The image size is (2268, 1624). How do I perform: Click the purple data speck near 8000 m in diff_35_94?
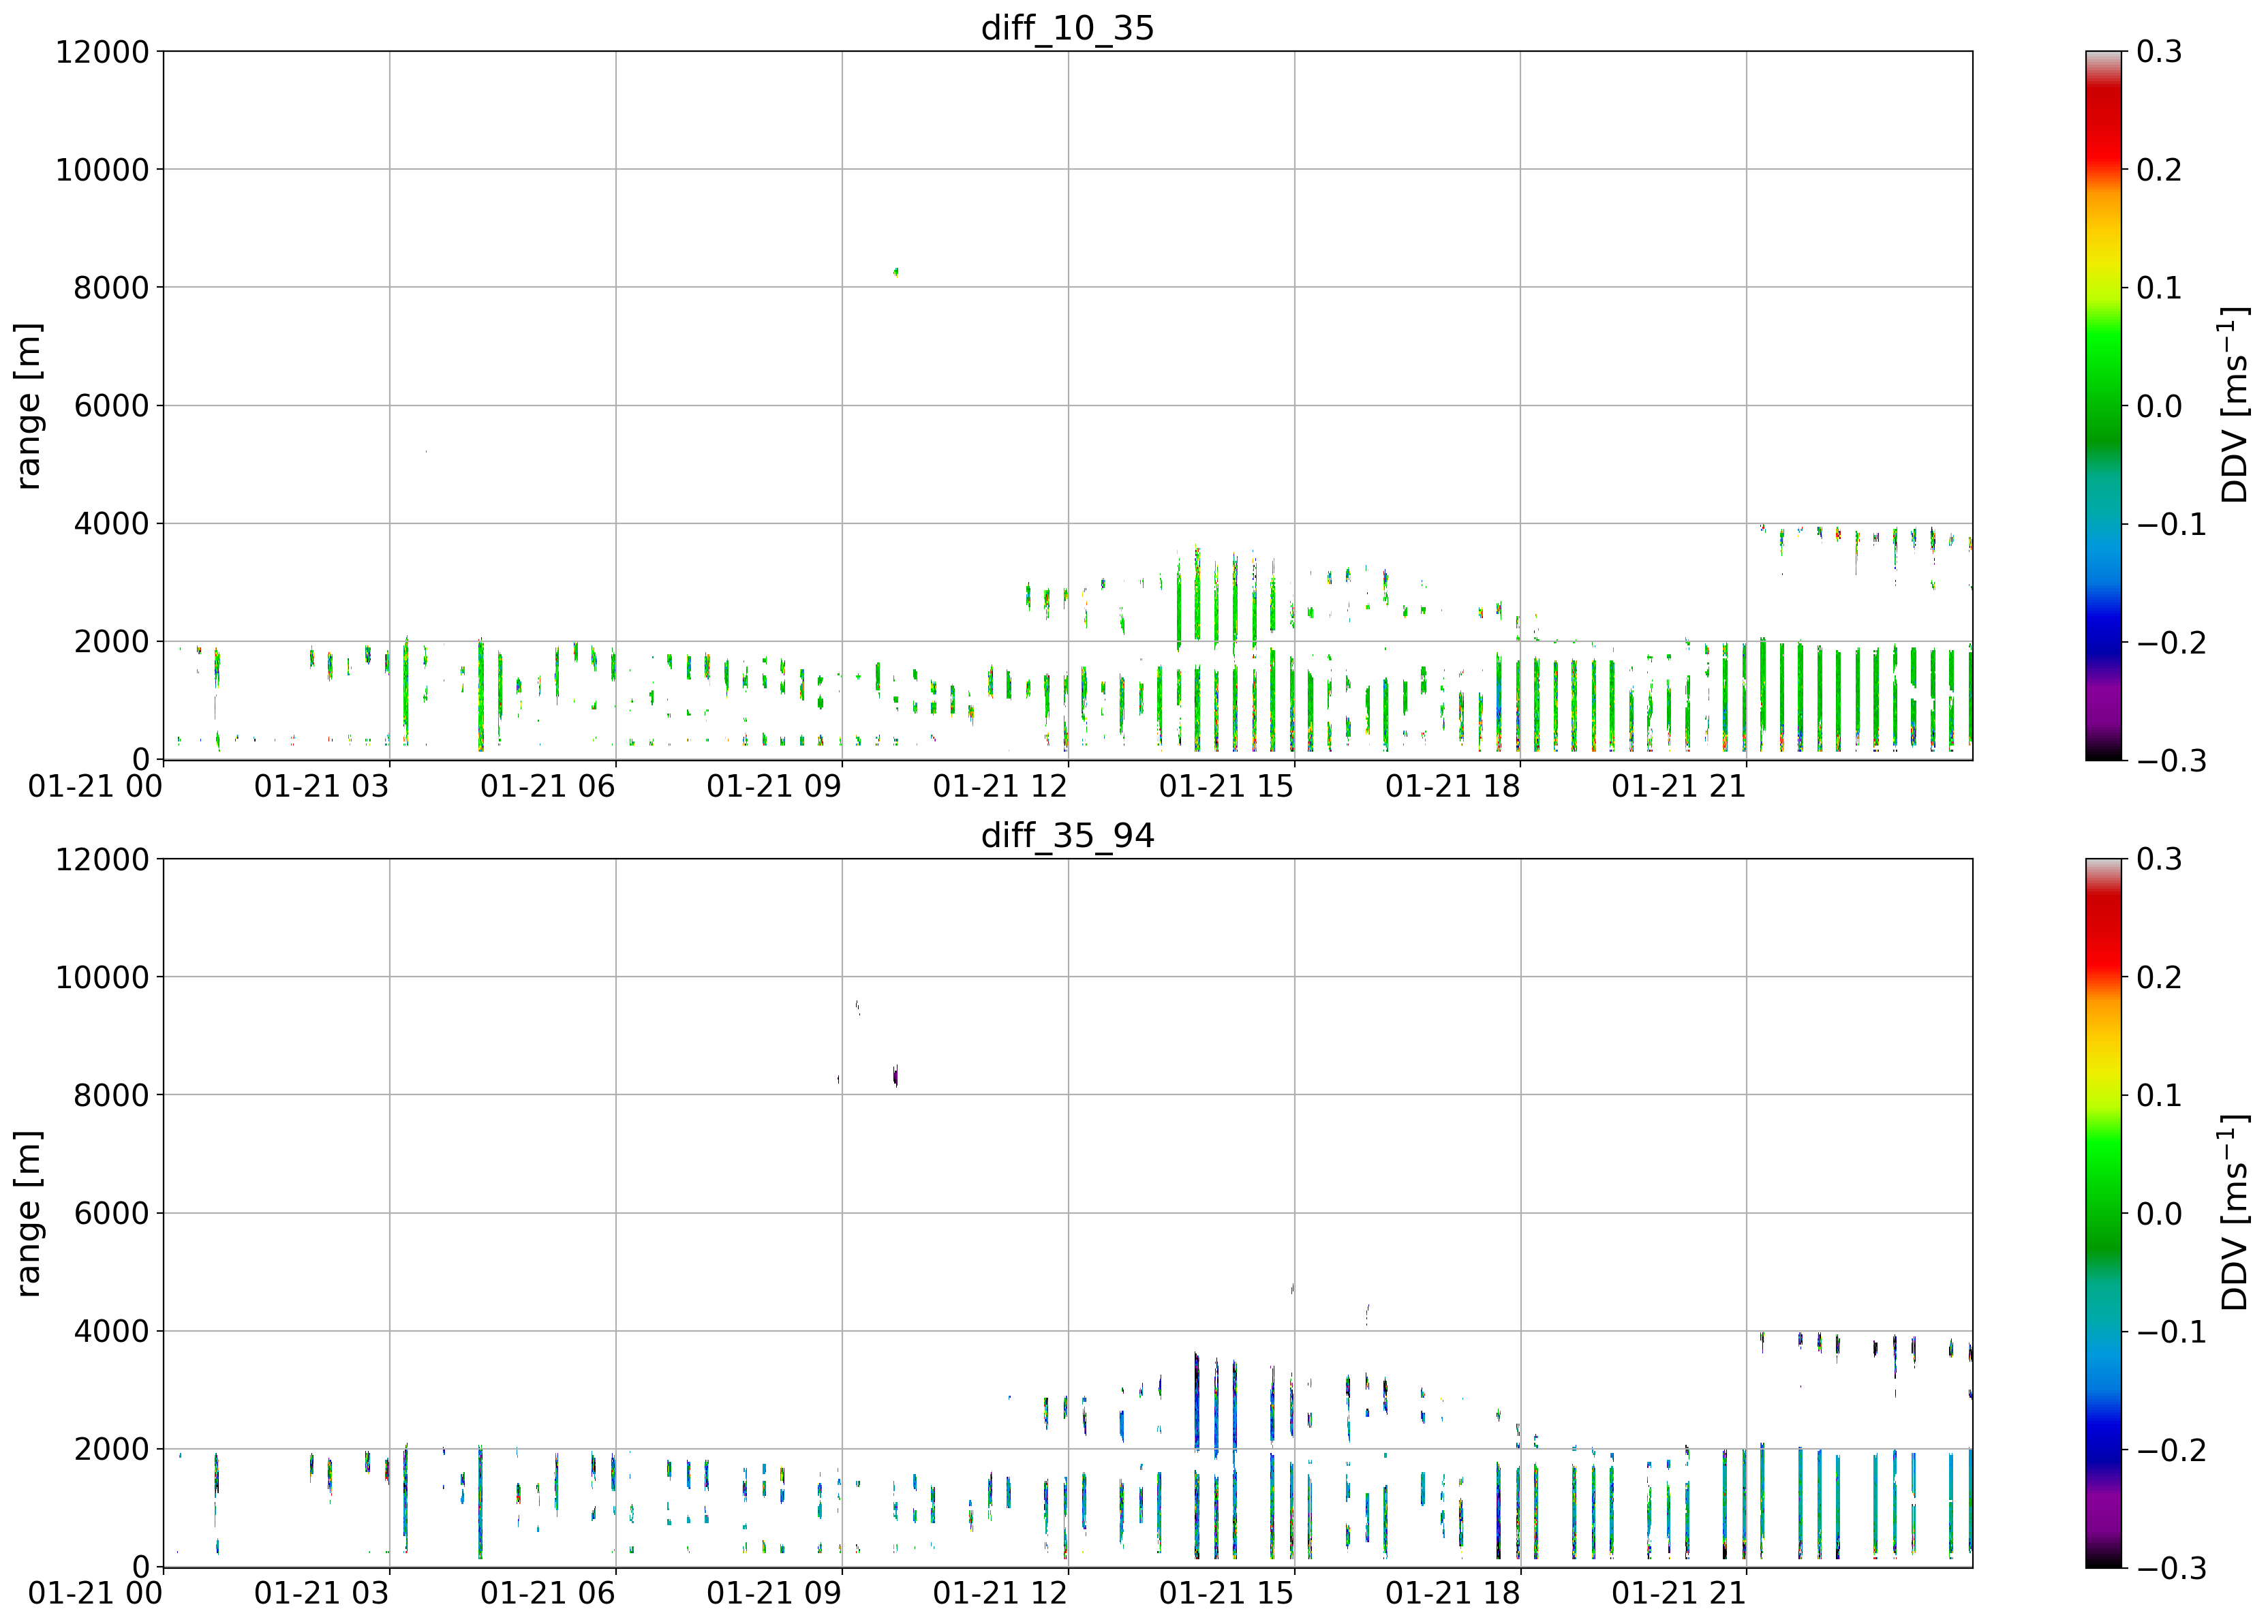click(x=896, y=1076)
